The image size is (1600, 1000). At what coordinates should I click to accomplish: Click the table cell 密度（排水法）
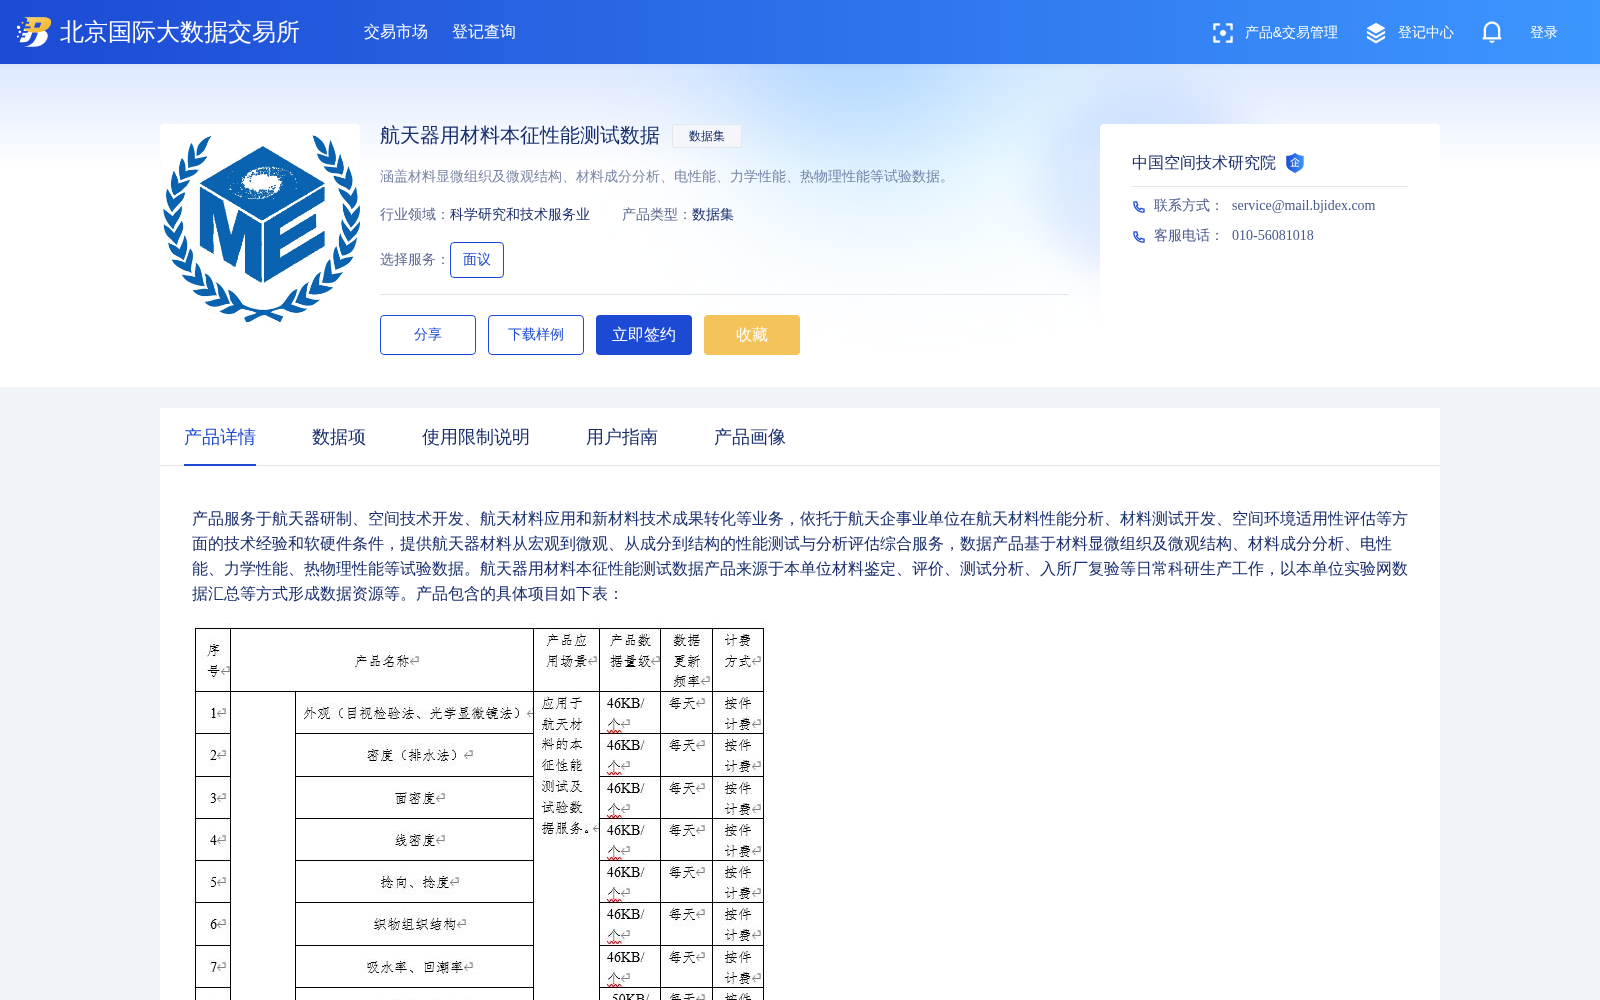click(414, 756)
